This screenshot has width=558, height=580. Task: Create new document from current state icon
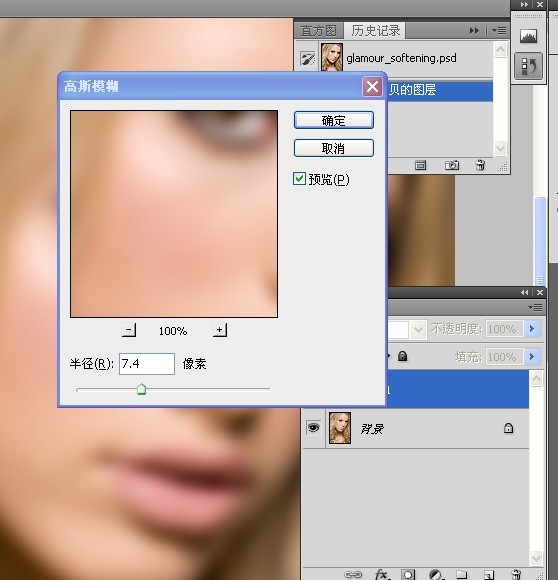[420, 165]
